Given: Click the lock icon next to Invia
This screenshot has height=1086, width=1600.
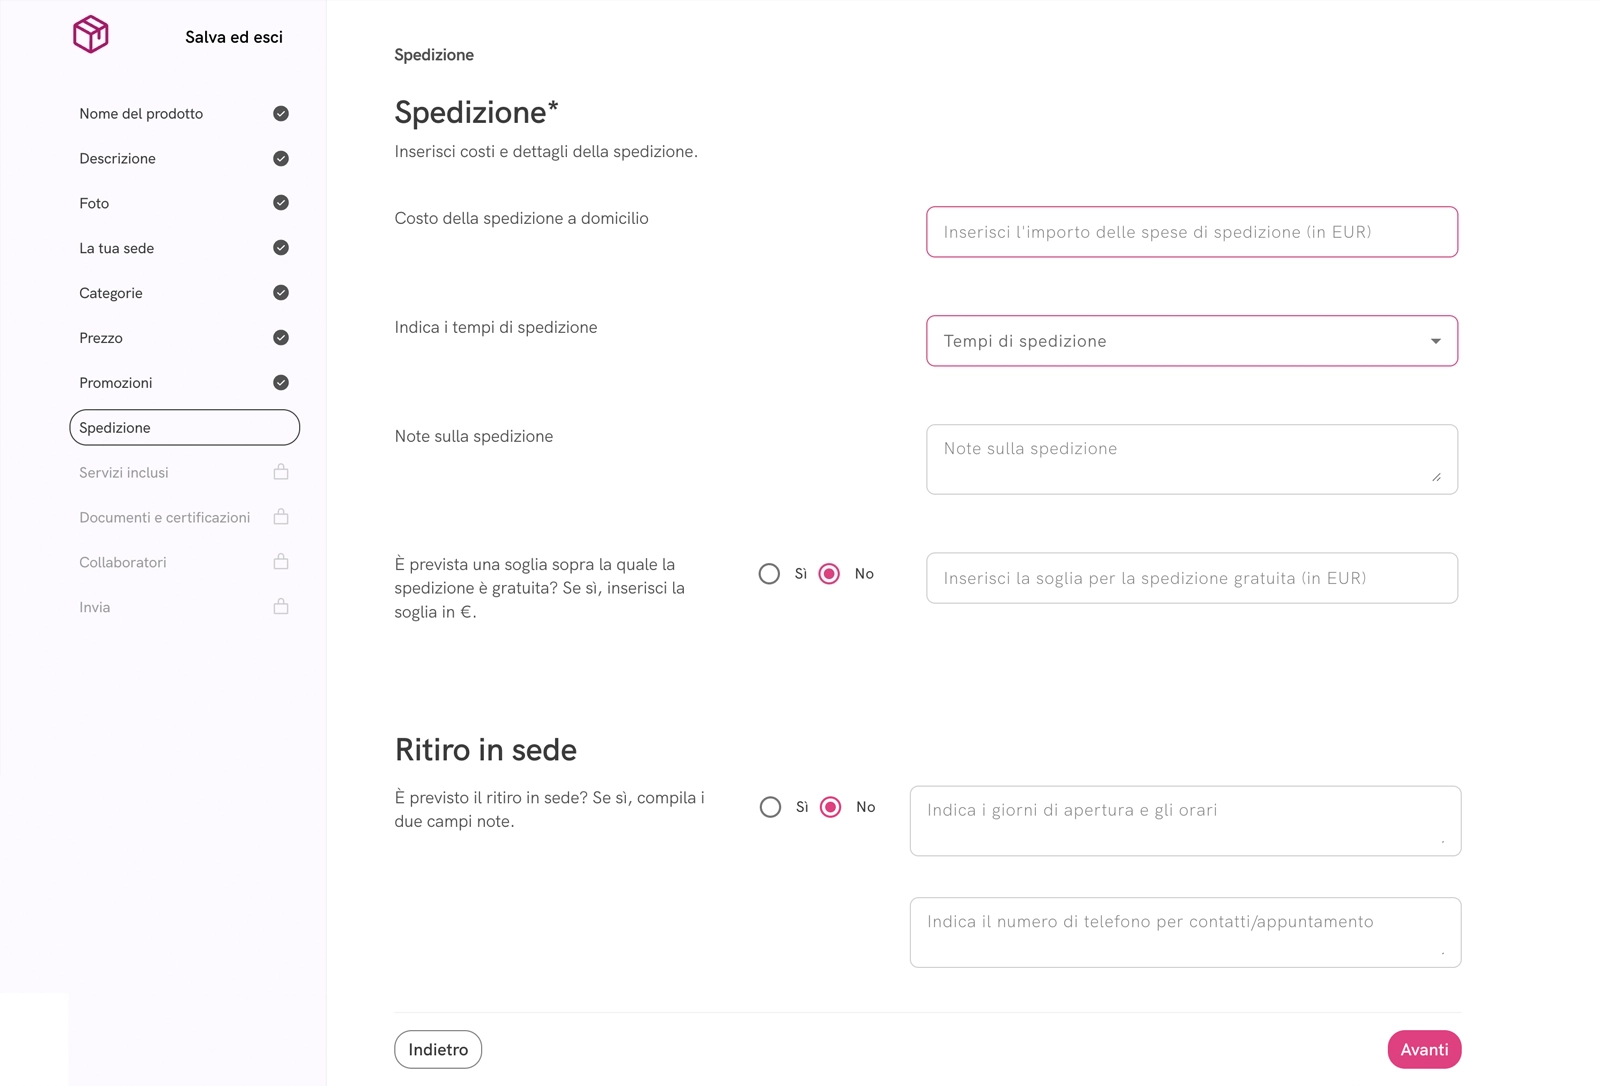Looking at the screenshot, I should click(x=281, y=606).
